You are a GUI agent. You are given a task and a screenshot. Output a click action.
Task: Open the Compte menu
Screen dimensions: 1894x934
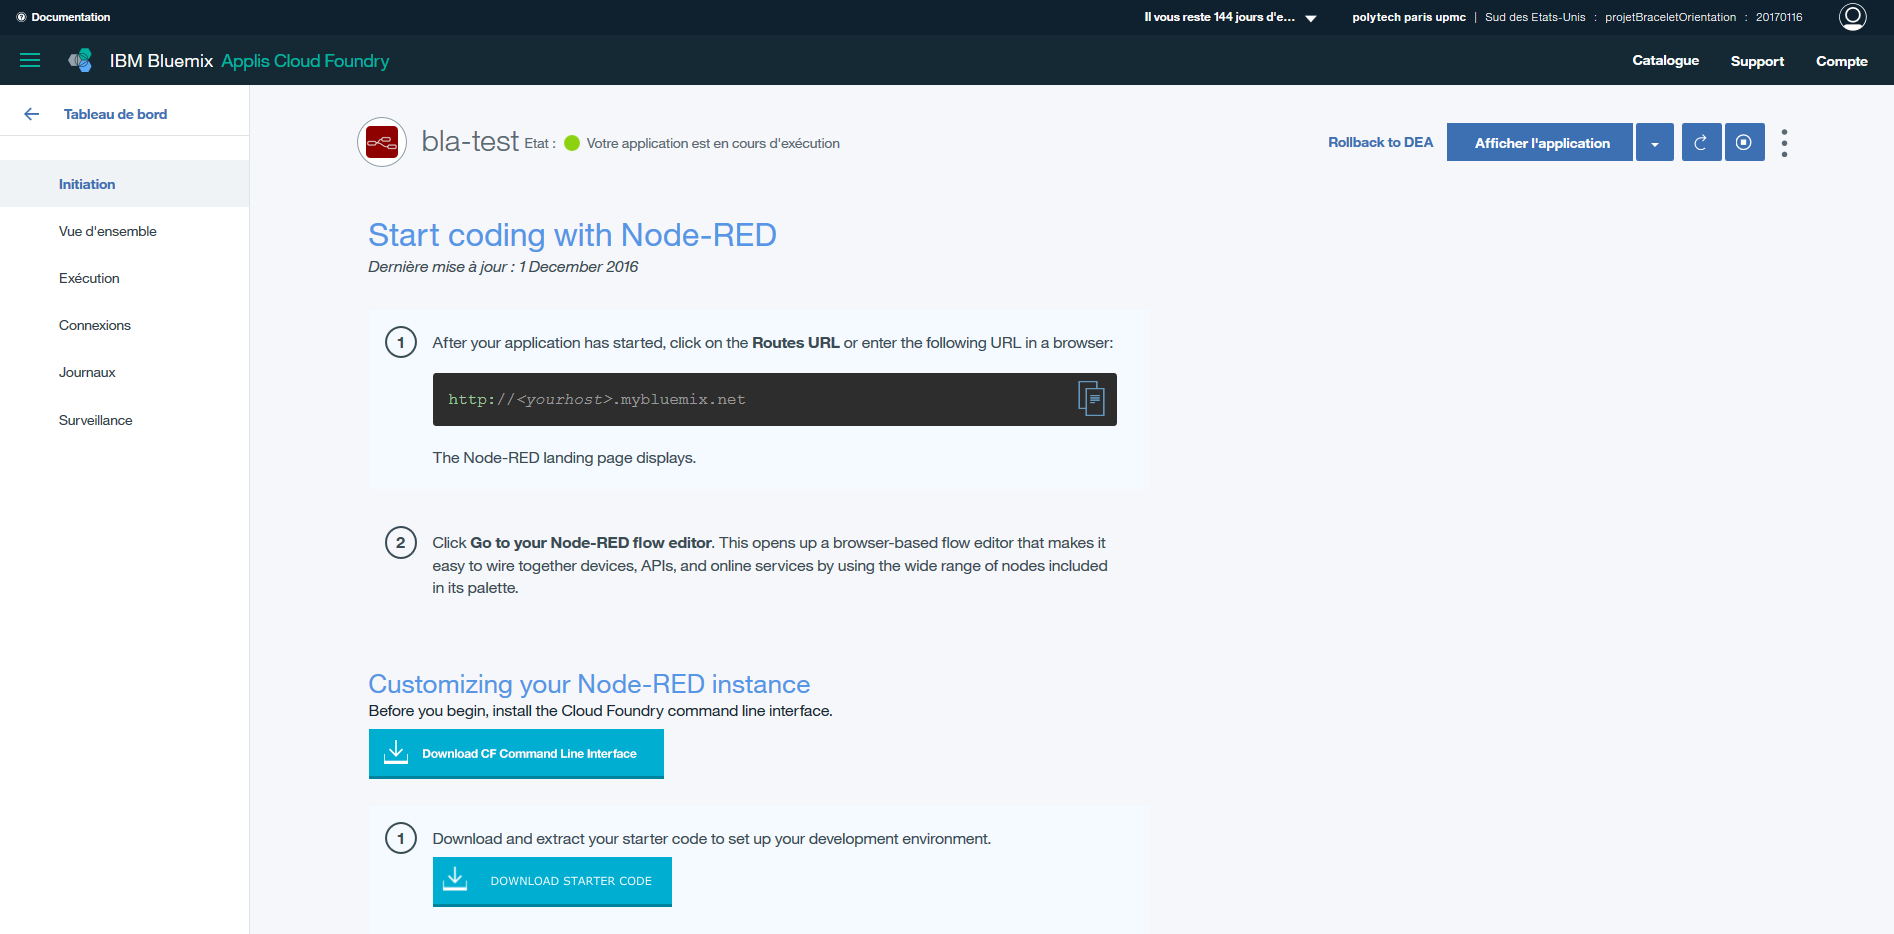tap(1841, 61)
